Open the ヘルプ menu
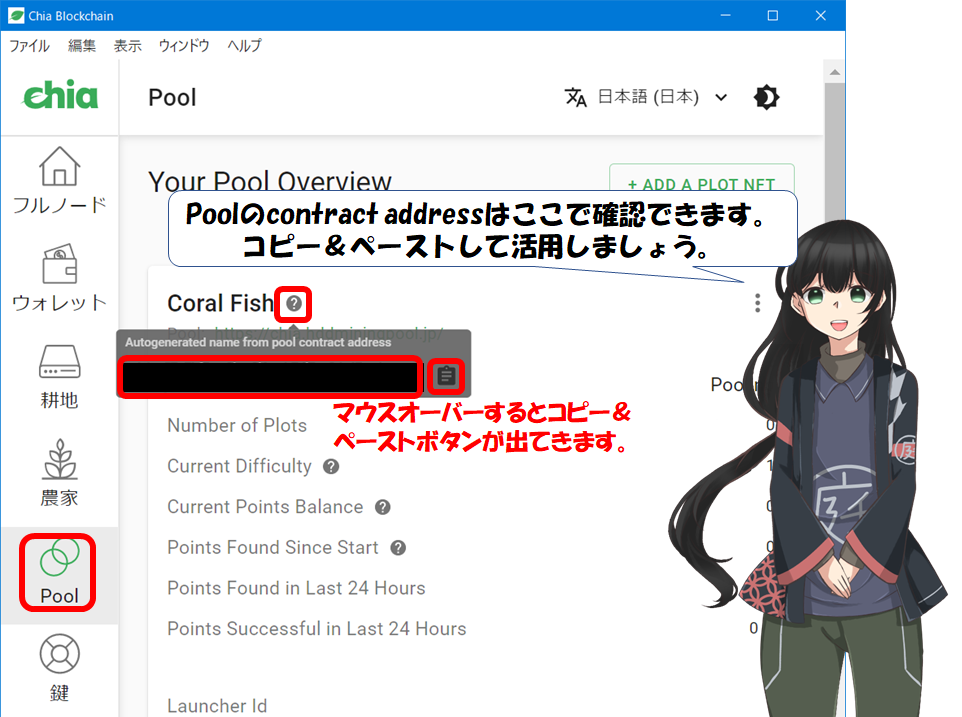Screen dimensions: 962x717 click(x=244, y=46)
